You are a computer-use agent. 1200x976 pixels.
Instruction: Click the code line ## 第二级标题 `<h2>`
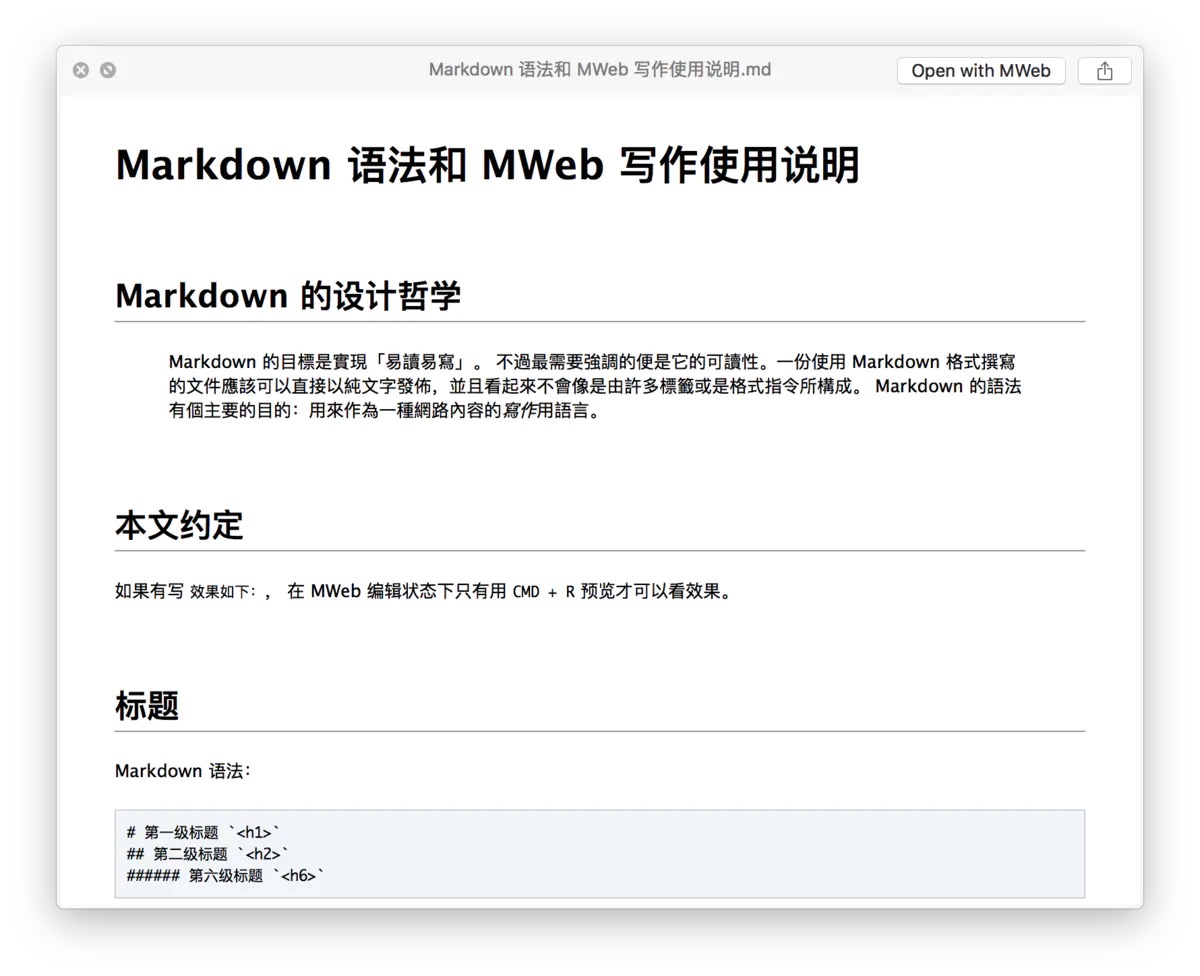[208, 854]
